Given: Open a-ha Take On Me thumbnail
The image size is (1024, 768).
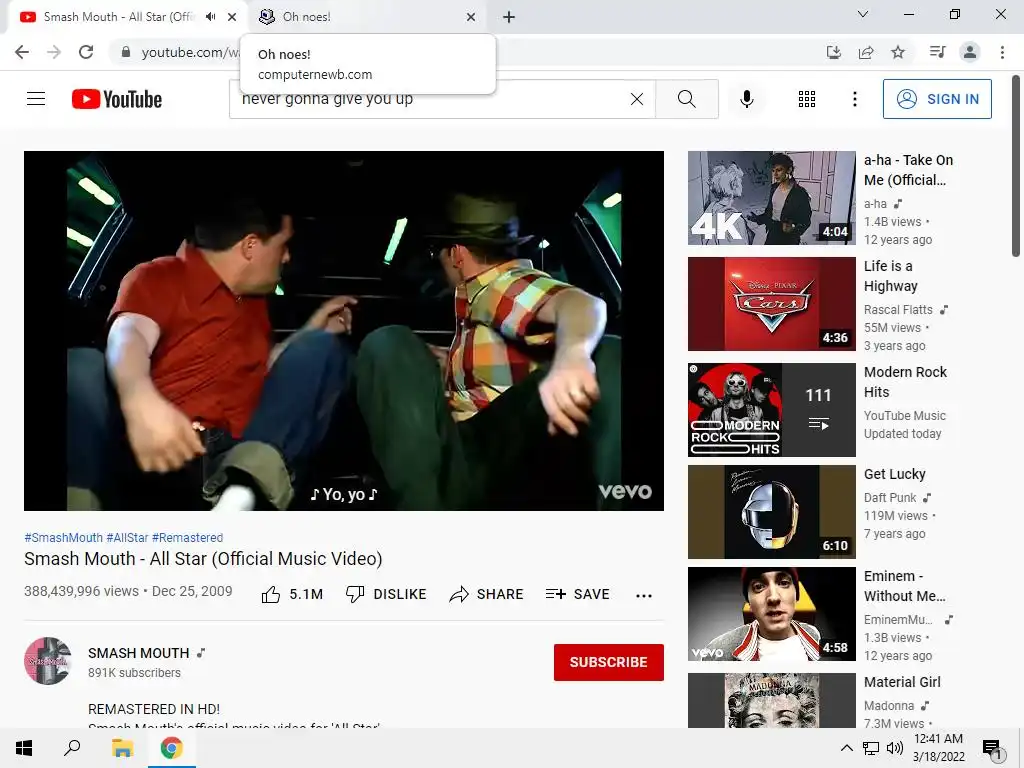Looking at the screenshot, I should (771, 198).
